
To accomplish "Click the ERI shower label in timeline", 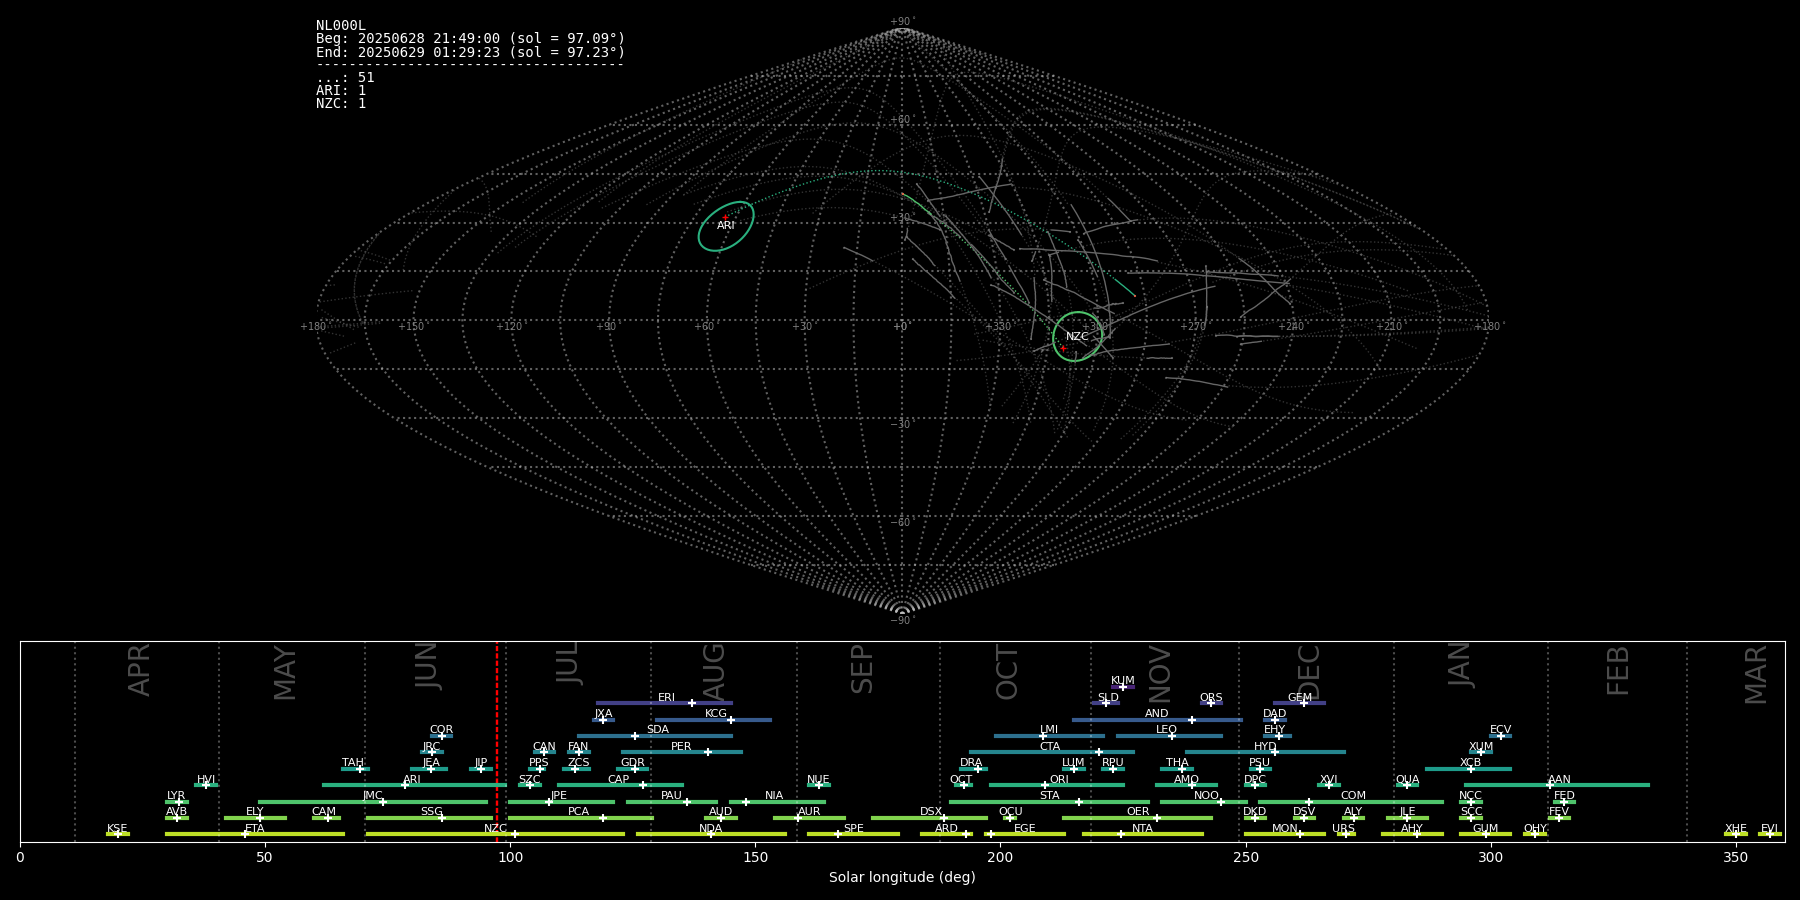I will (666, 698).
